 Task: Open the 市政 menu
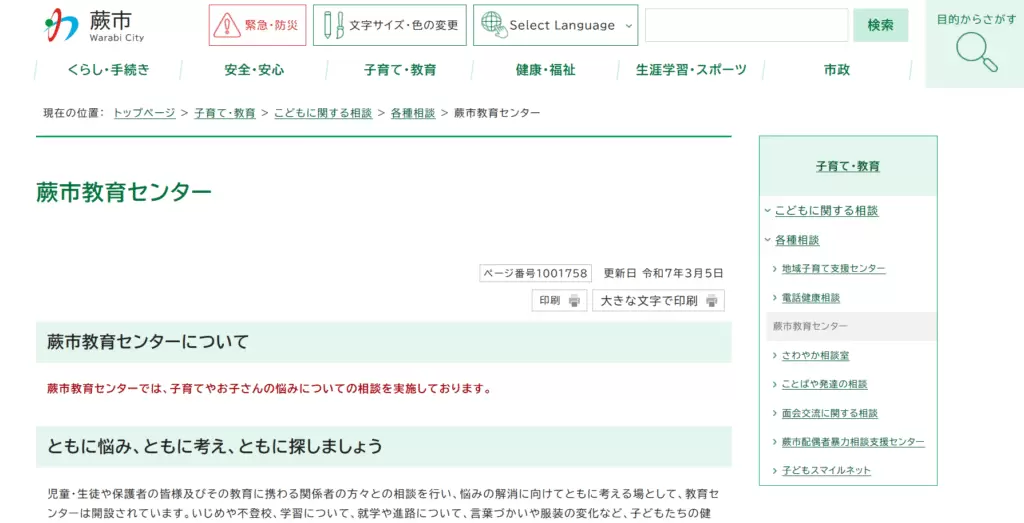837,70
